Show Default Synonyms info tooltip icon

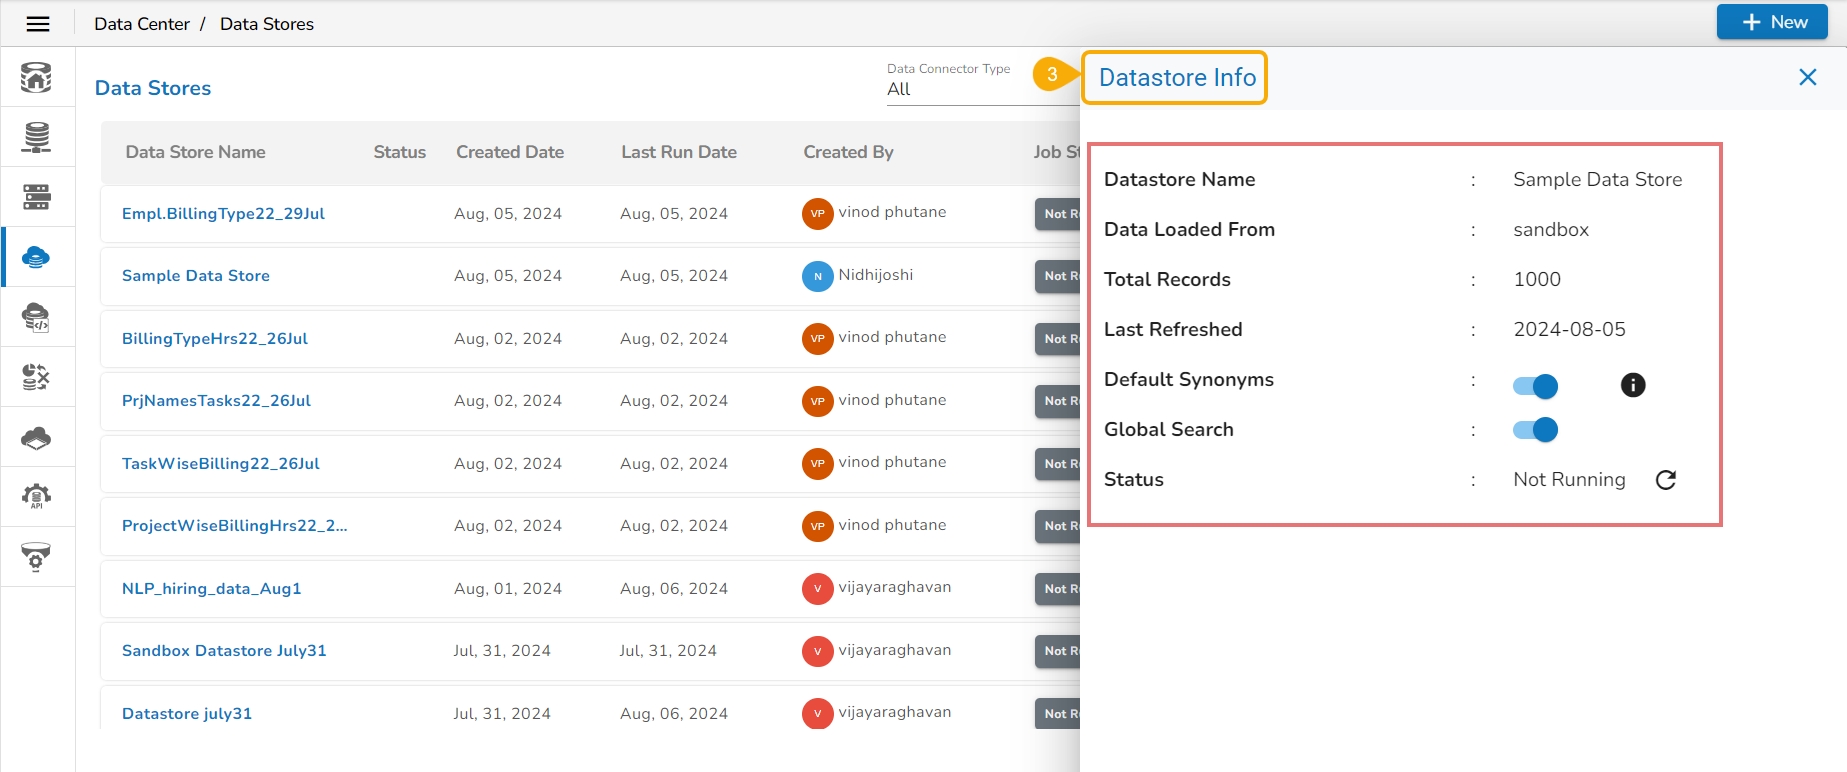(1632, 385)
